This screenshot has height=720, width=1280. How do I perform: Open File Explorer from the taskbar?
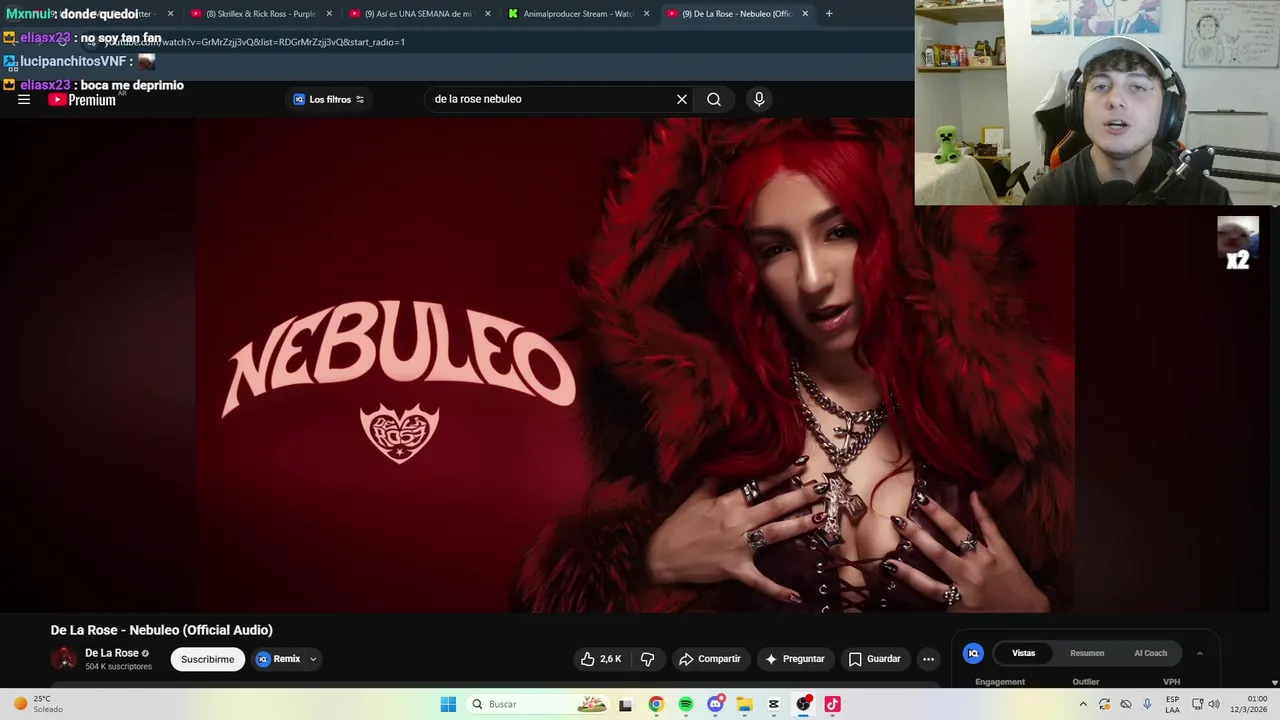(744, 704)
